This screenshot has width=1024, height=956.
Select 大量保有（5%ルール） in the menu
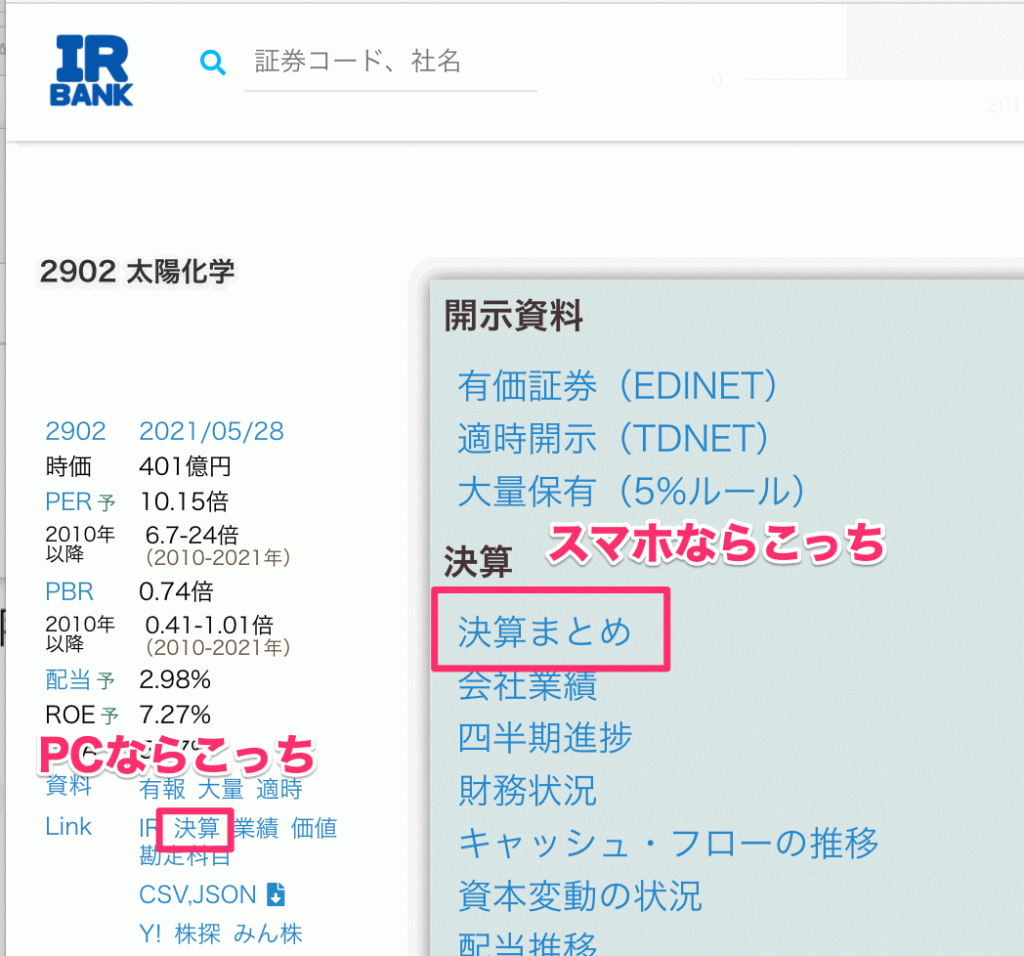631,491
